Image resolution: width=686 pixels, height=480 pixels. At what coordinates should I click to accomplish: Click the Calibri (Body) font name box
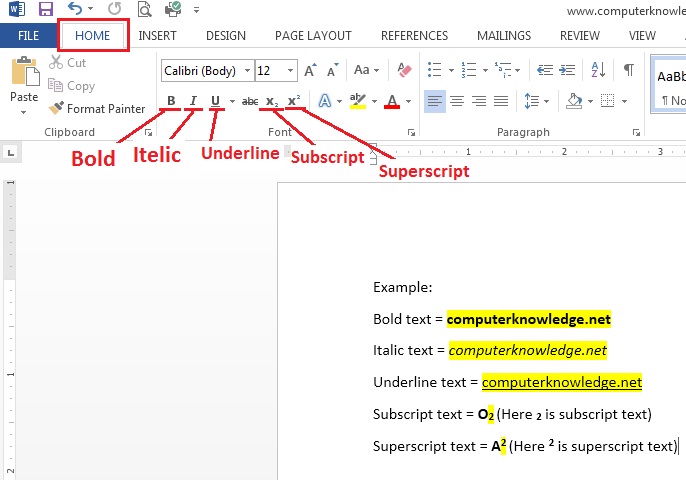point(202,70)
